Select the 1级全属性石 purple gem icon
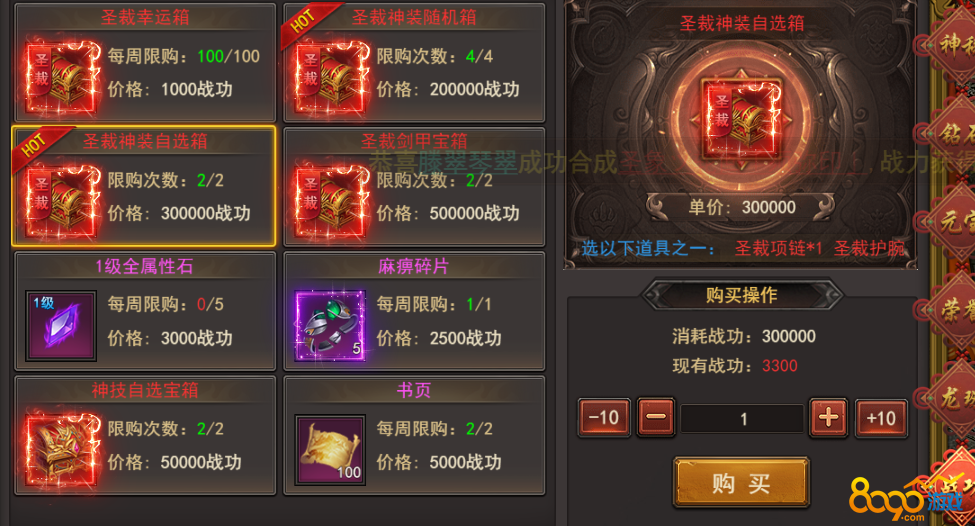 [x=61, y=326]
